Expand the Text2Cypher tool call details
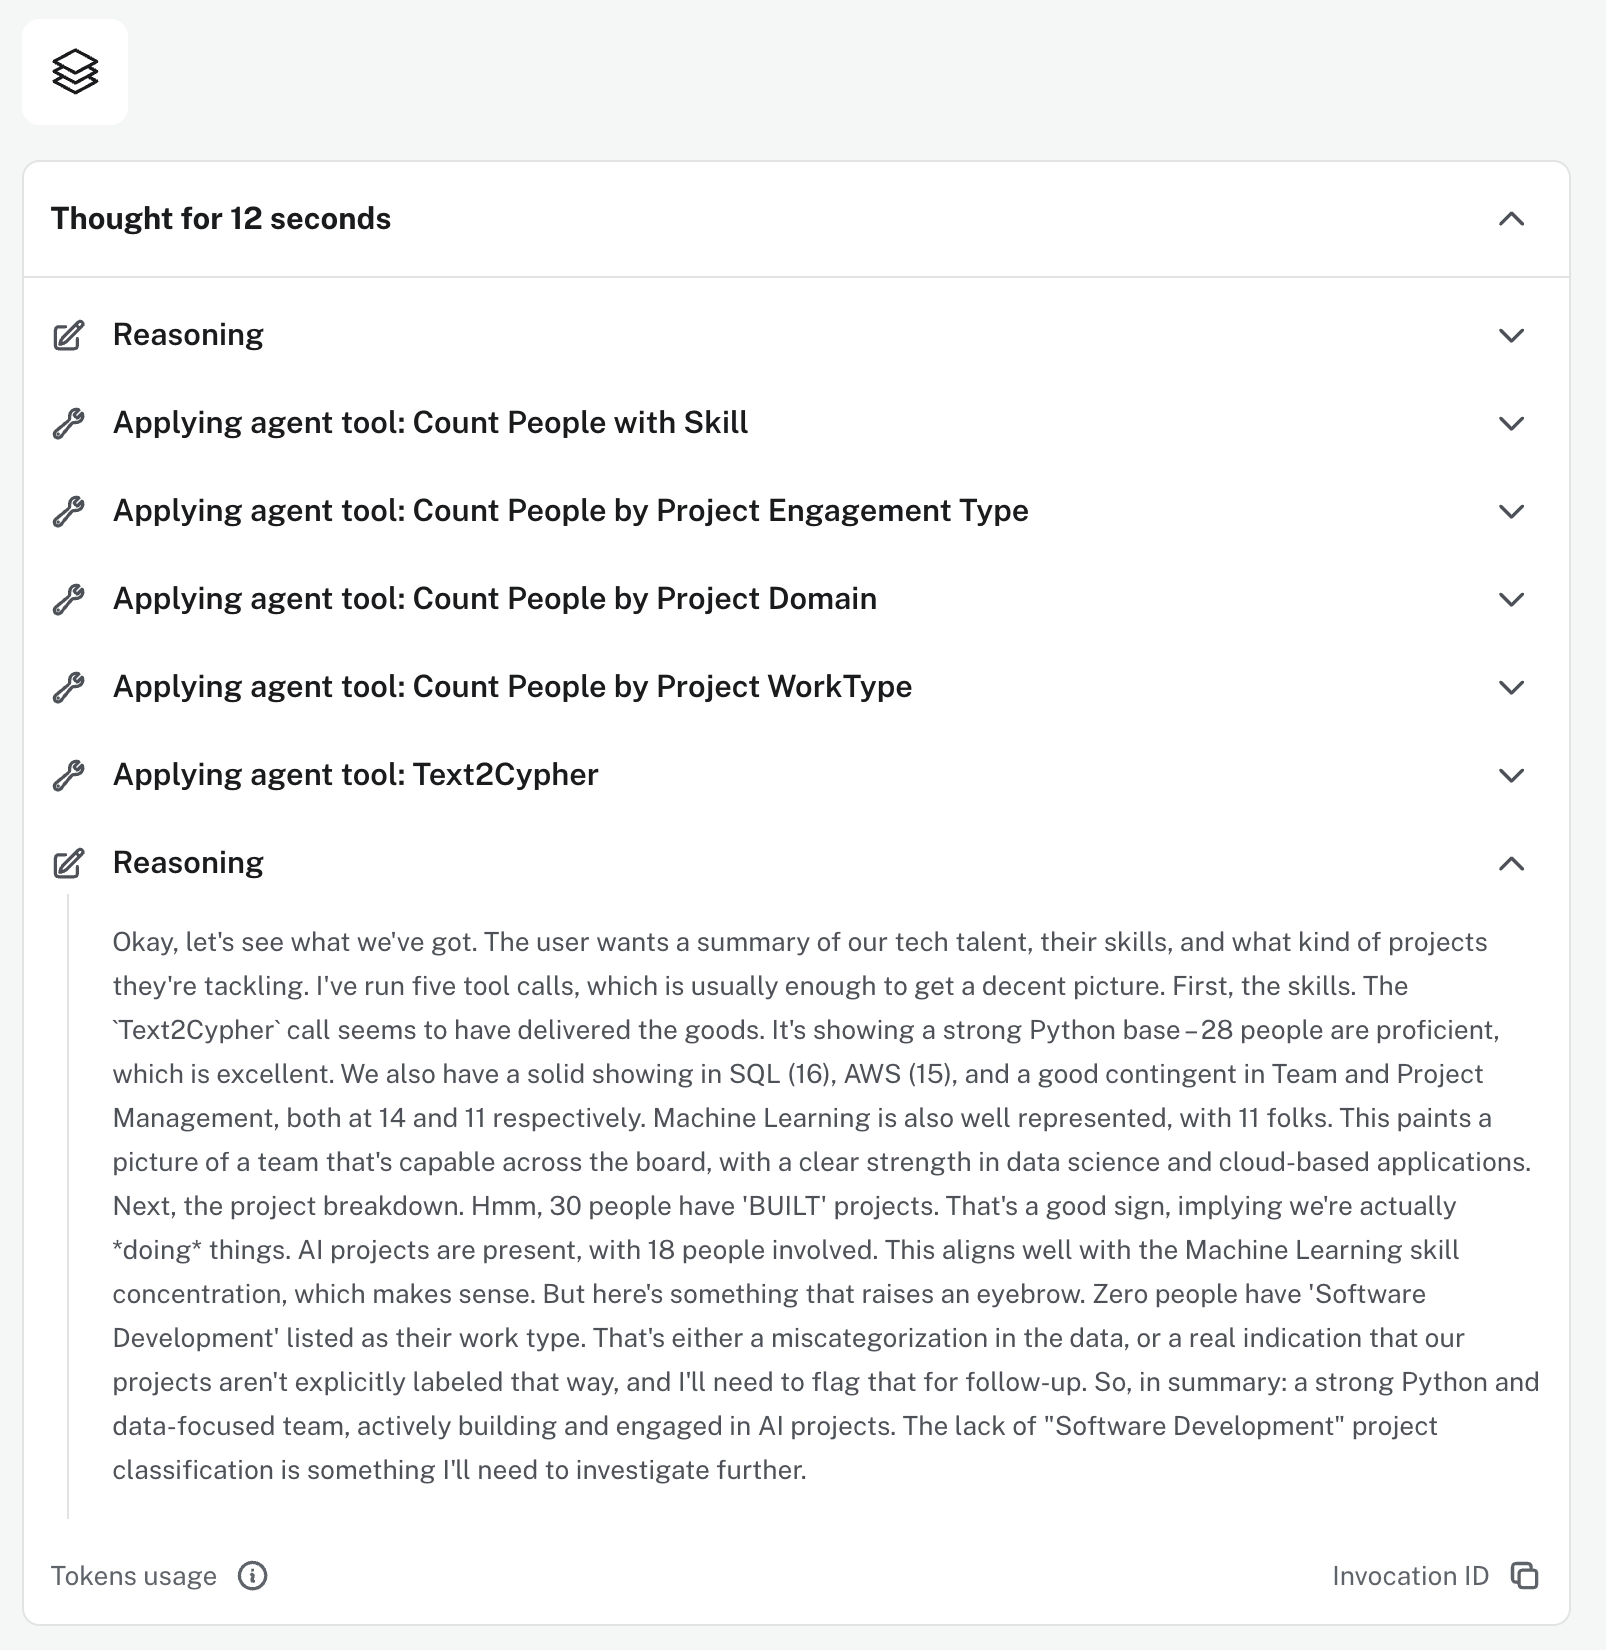The image size is (1606, 1650). coord(1512,775)
